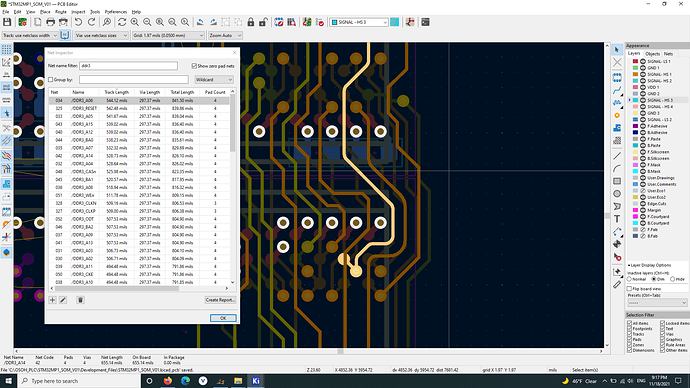Click trash delete icon in Net Inspector
The image size is (690, 388).
[x=80, y=300]
